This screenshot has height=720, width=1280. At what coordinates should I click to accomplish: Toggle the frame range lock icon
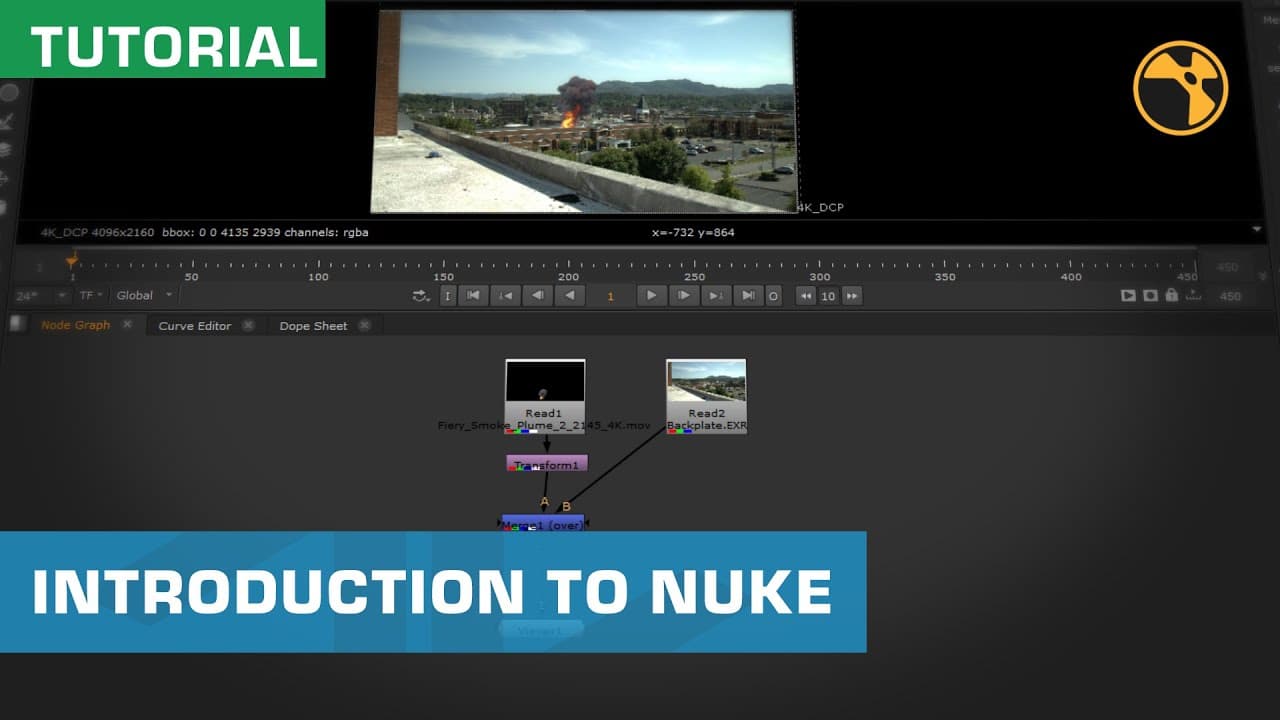click(1171, 296)
